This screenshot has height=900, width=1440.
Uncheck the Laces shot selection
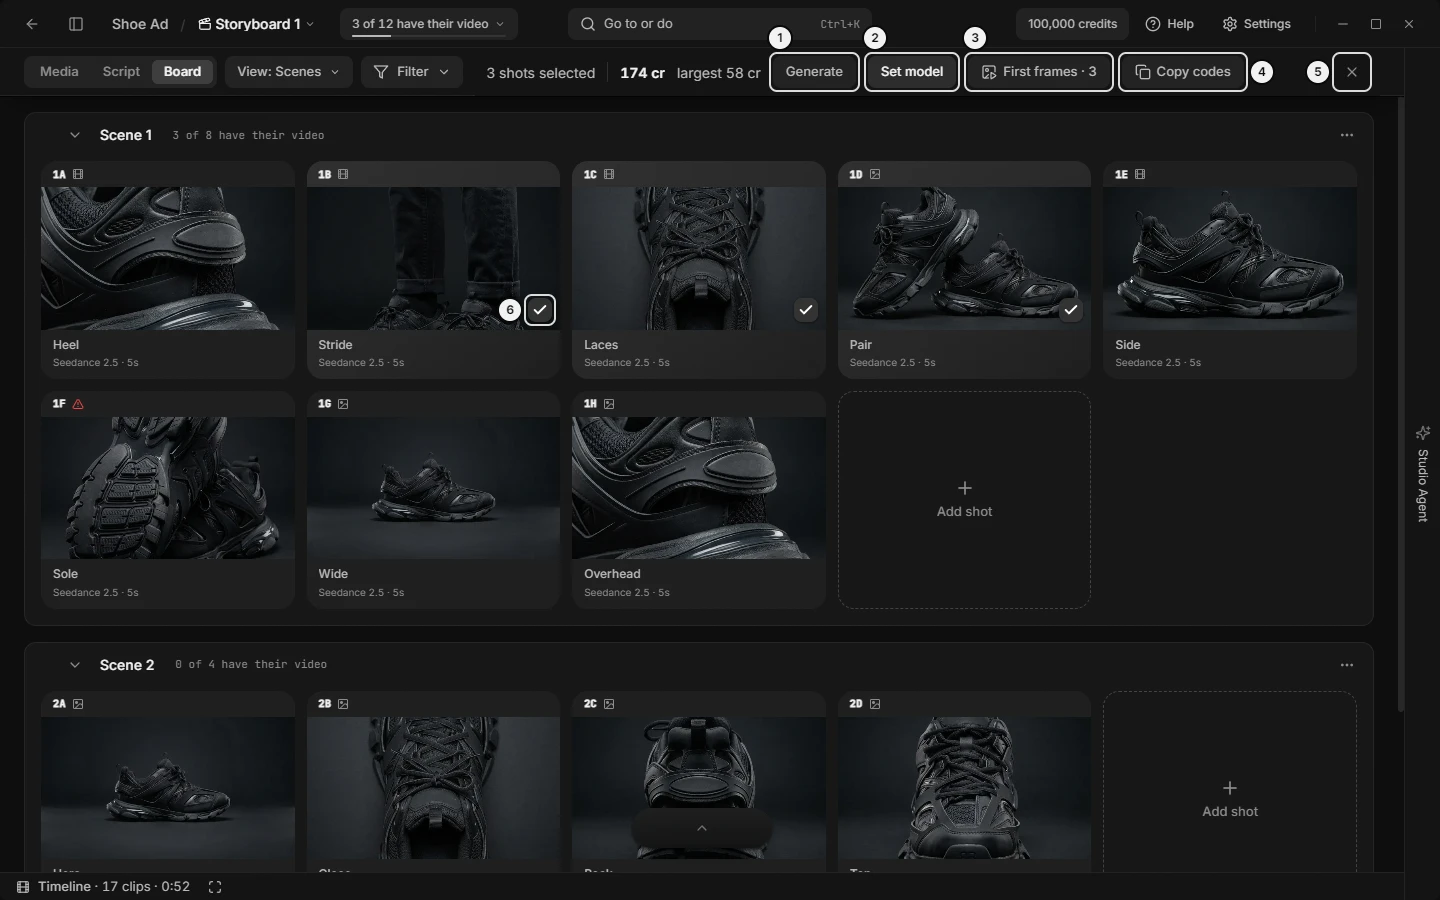pyautogui.click(x=806, y=310)
